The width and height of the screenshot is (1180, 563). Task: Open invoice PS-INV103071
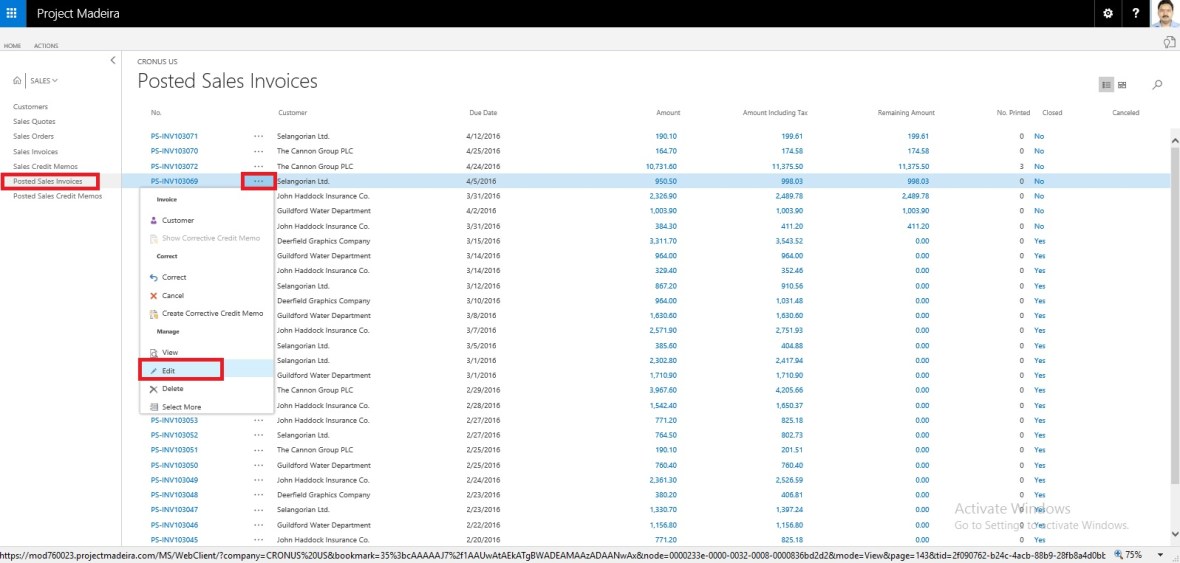(x=175, y=136)
